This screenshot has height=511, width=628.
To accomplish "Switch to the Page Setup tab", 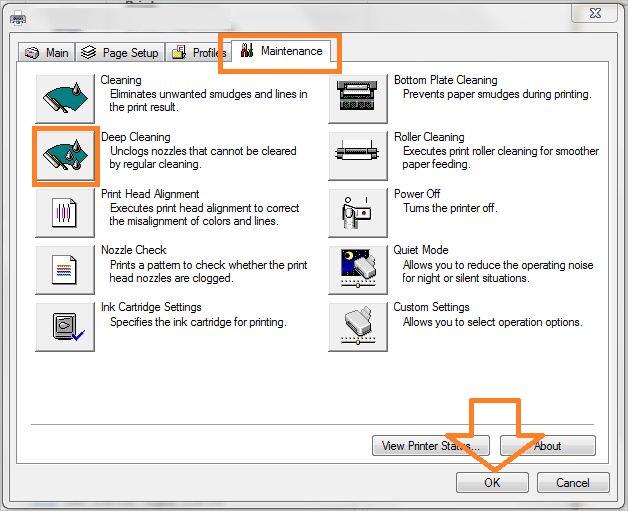I will 120,52.
